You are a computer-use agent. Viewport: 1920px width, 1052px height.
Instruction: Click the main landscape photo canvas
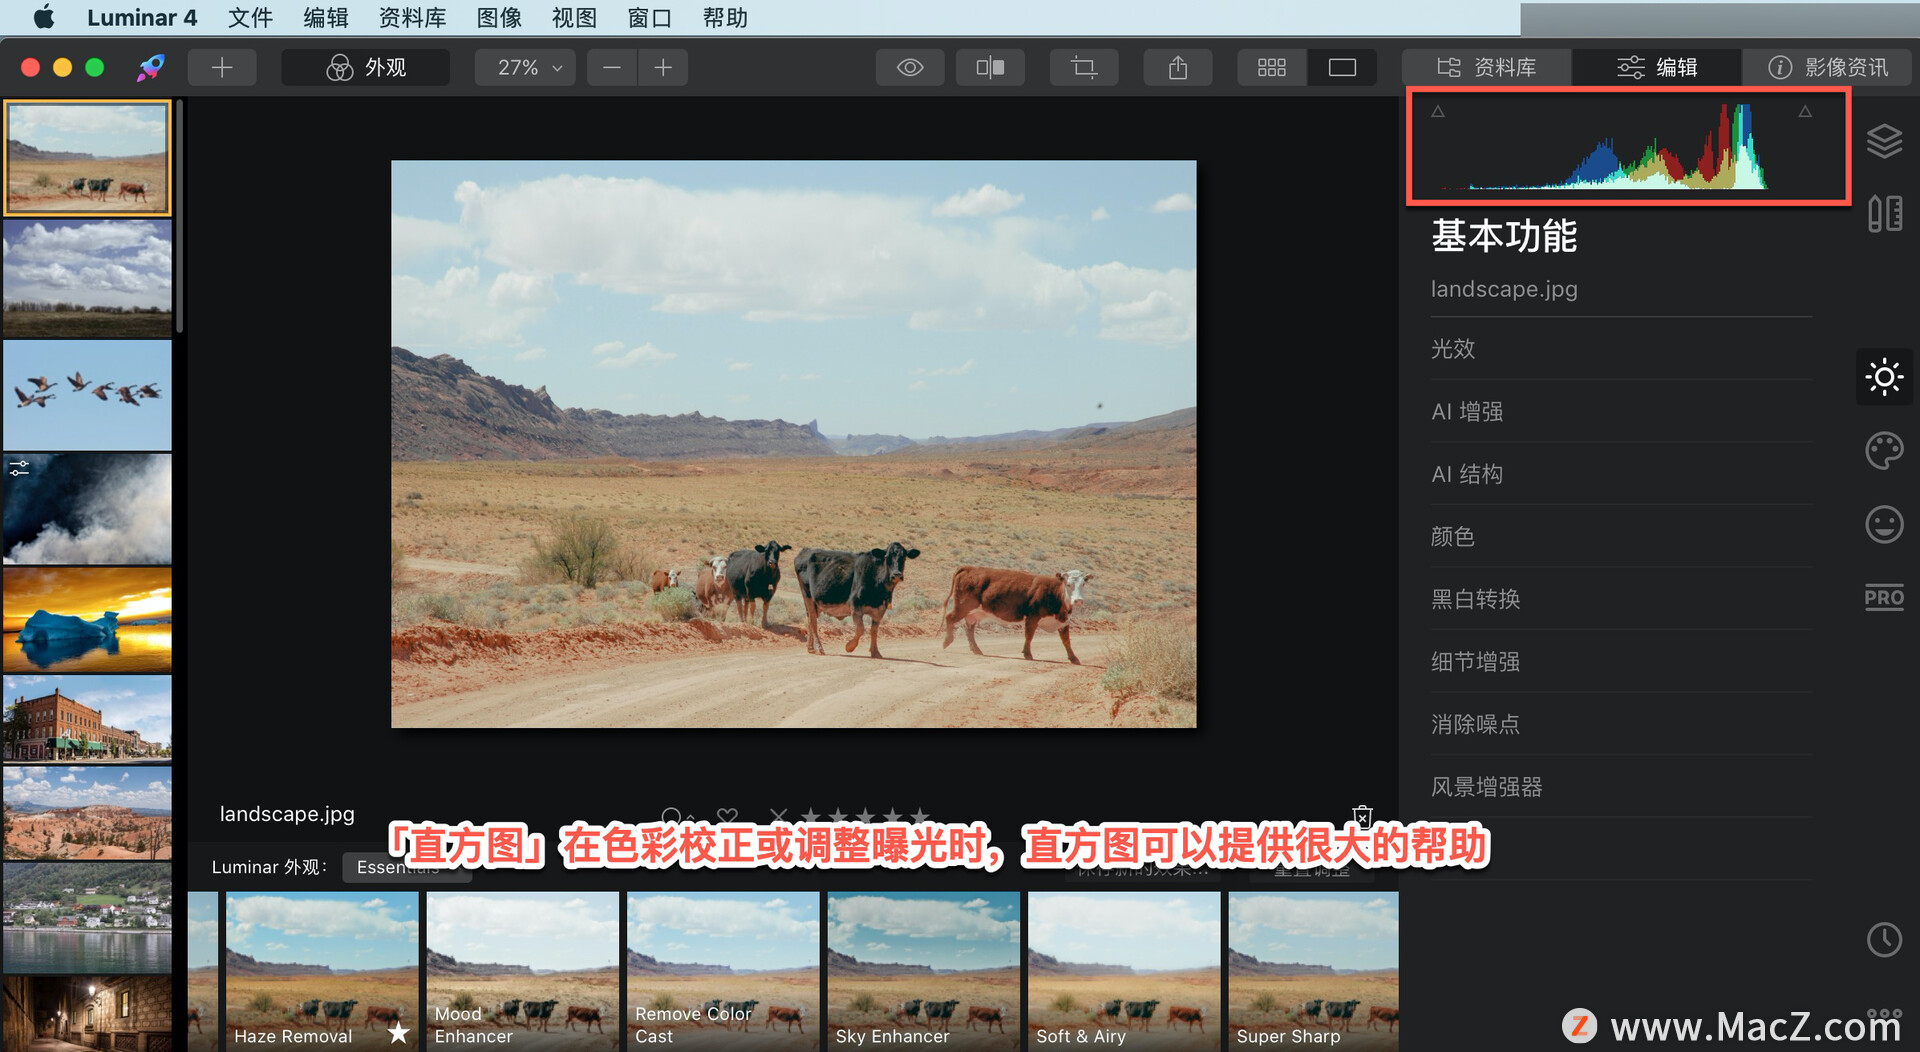coord(793,444)
